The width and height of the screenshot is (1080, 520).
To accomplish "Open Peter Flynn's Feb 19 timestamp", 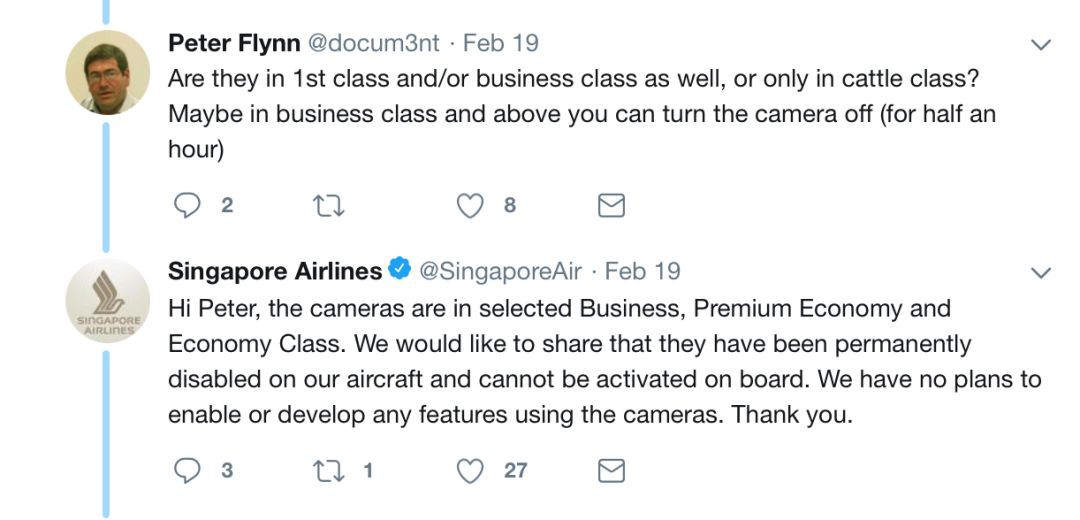I will (x=501, y=43).
